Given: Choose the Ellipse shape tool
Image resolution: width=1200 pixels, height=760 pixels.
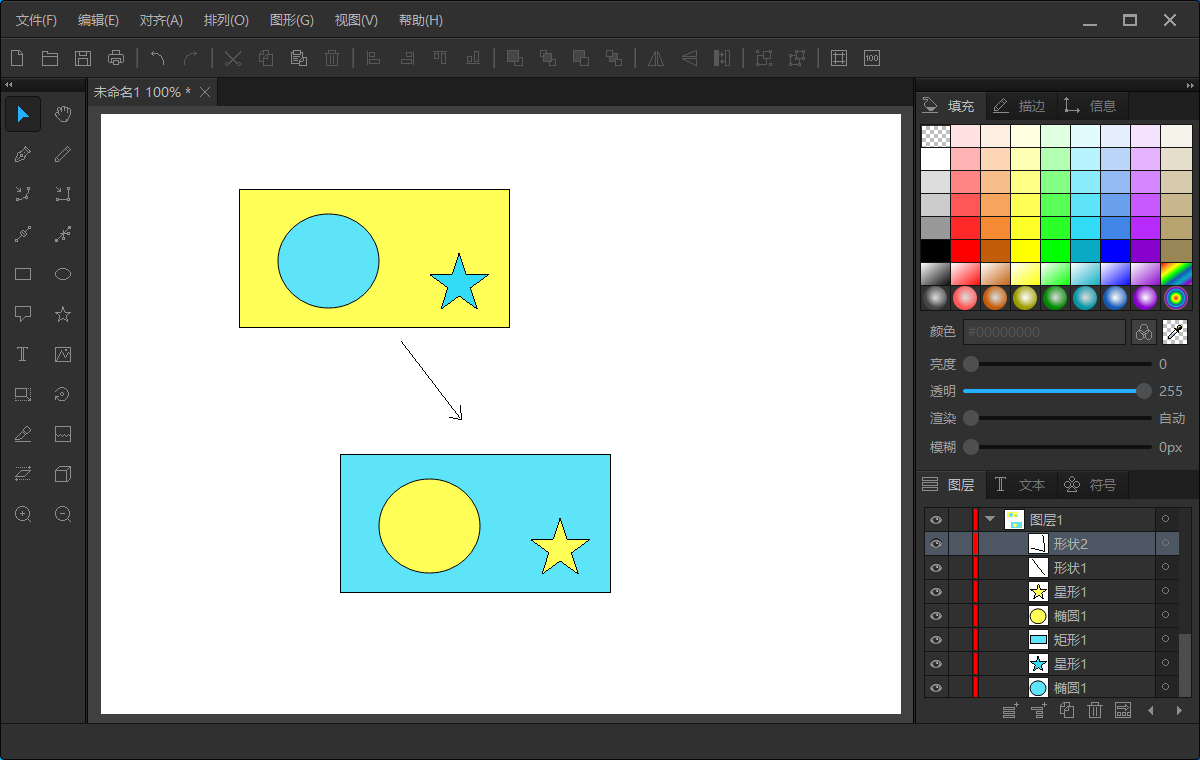Looking at the screenshot, I should (x=63, y=275).
